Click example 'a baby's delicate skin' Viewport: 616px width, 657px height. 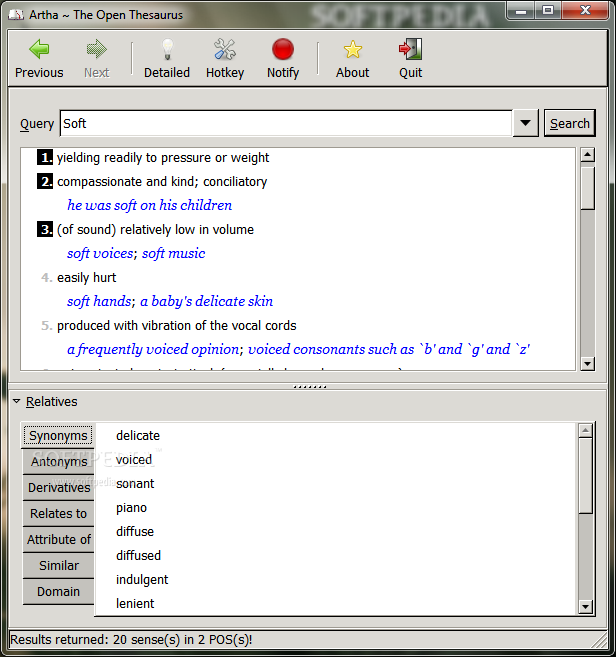pos(207,301)
